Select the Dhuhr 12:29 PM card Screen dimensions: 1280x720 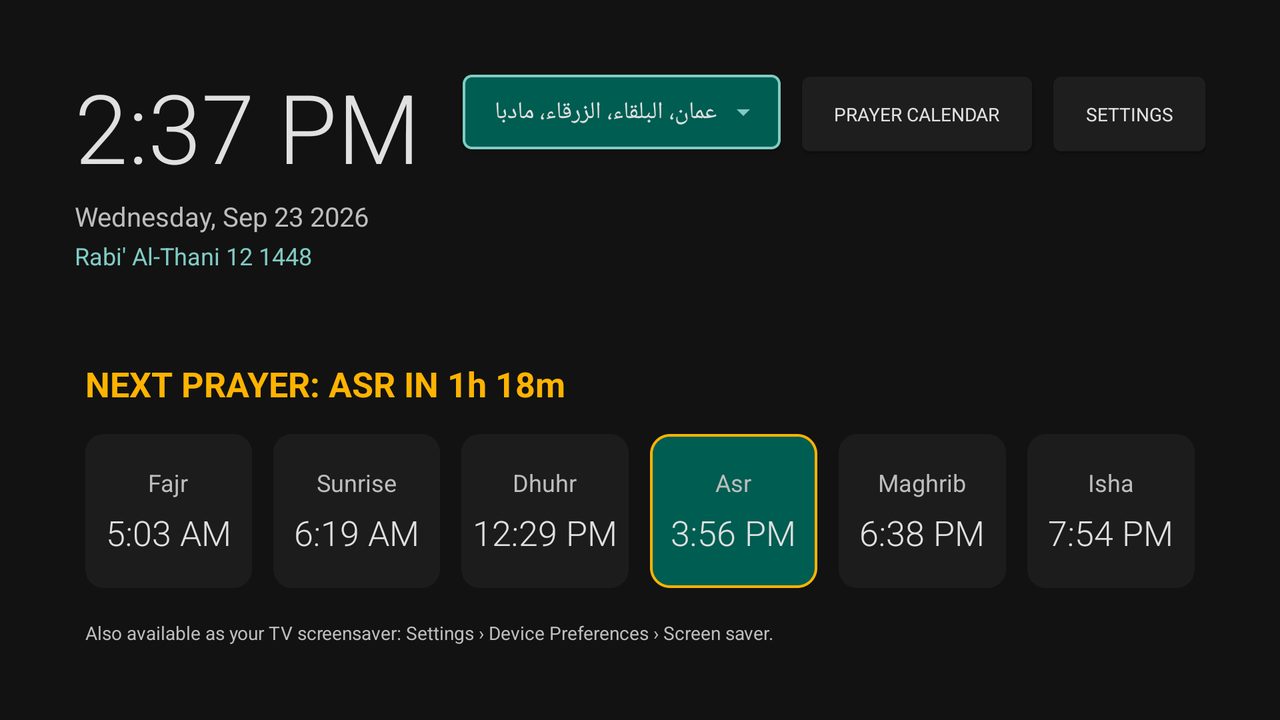(x=545, y=511)
